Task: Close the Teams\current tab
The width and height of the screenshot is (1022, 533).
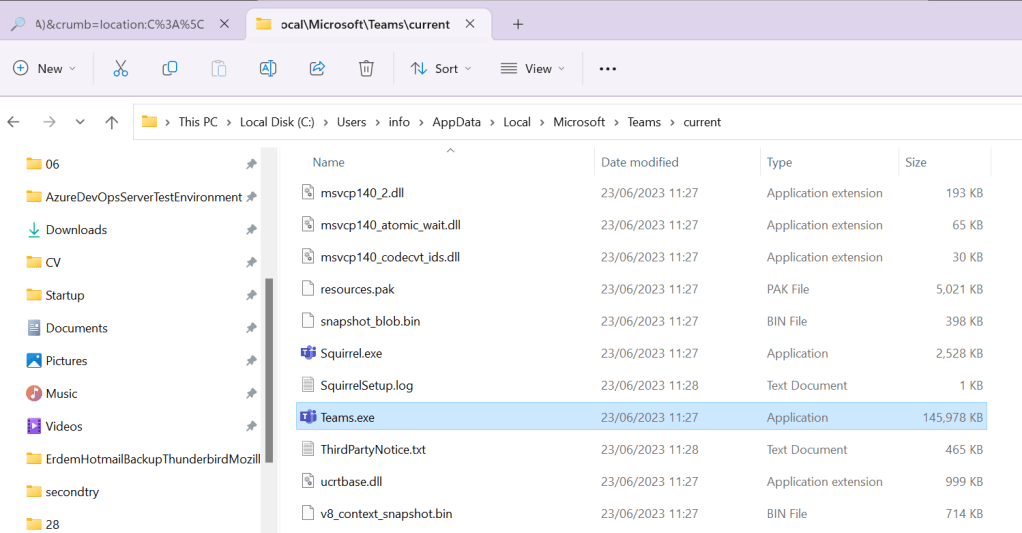Action: 470,24
